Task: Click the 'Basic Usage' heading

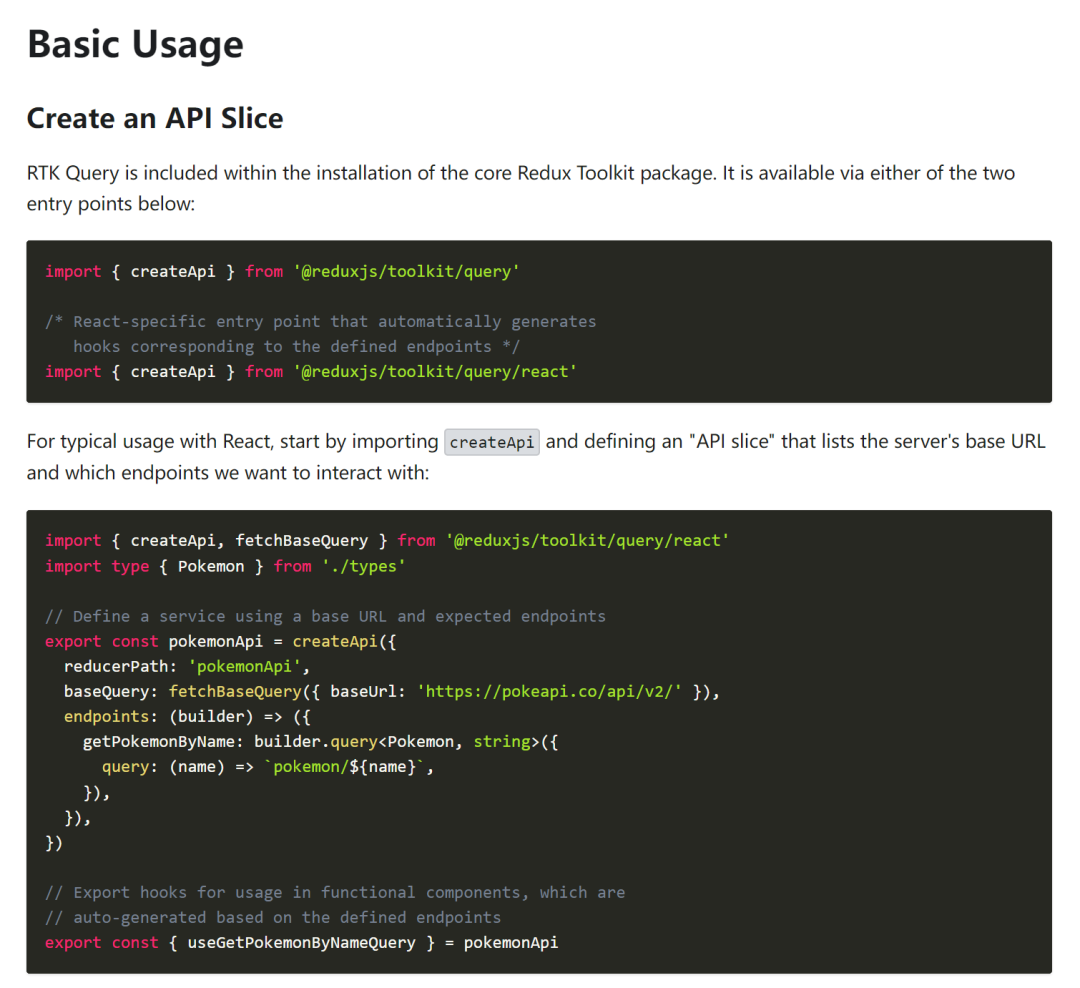Action: point(135,45)
